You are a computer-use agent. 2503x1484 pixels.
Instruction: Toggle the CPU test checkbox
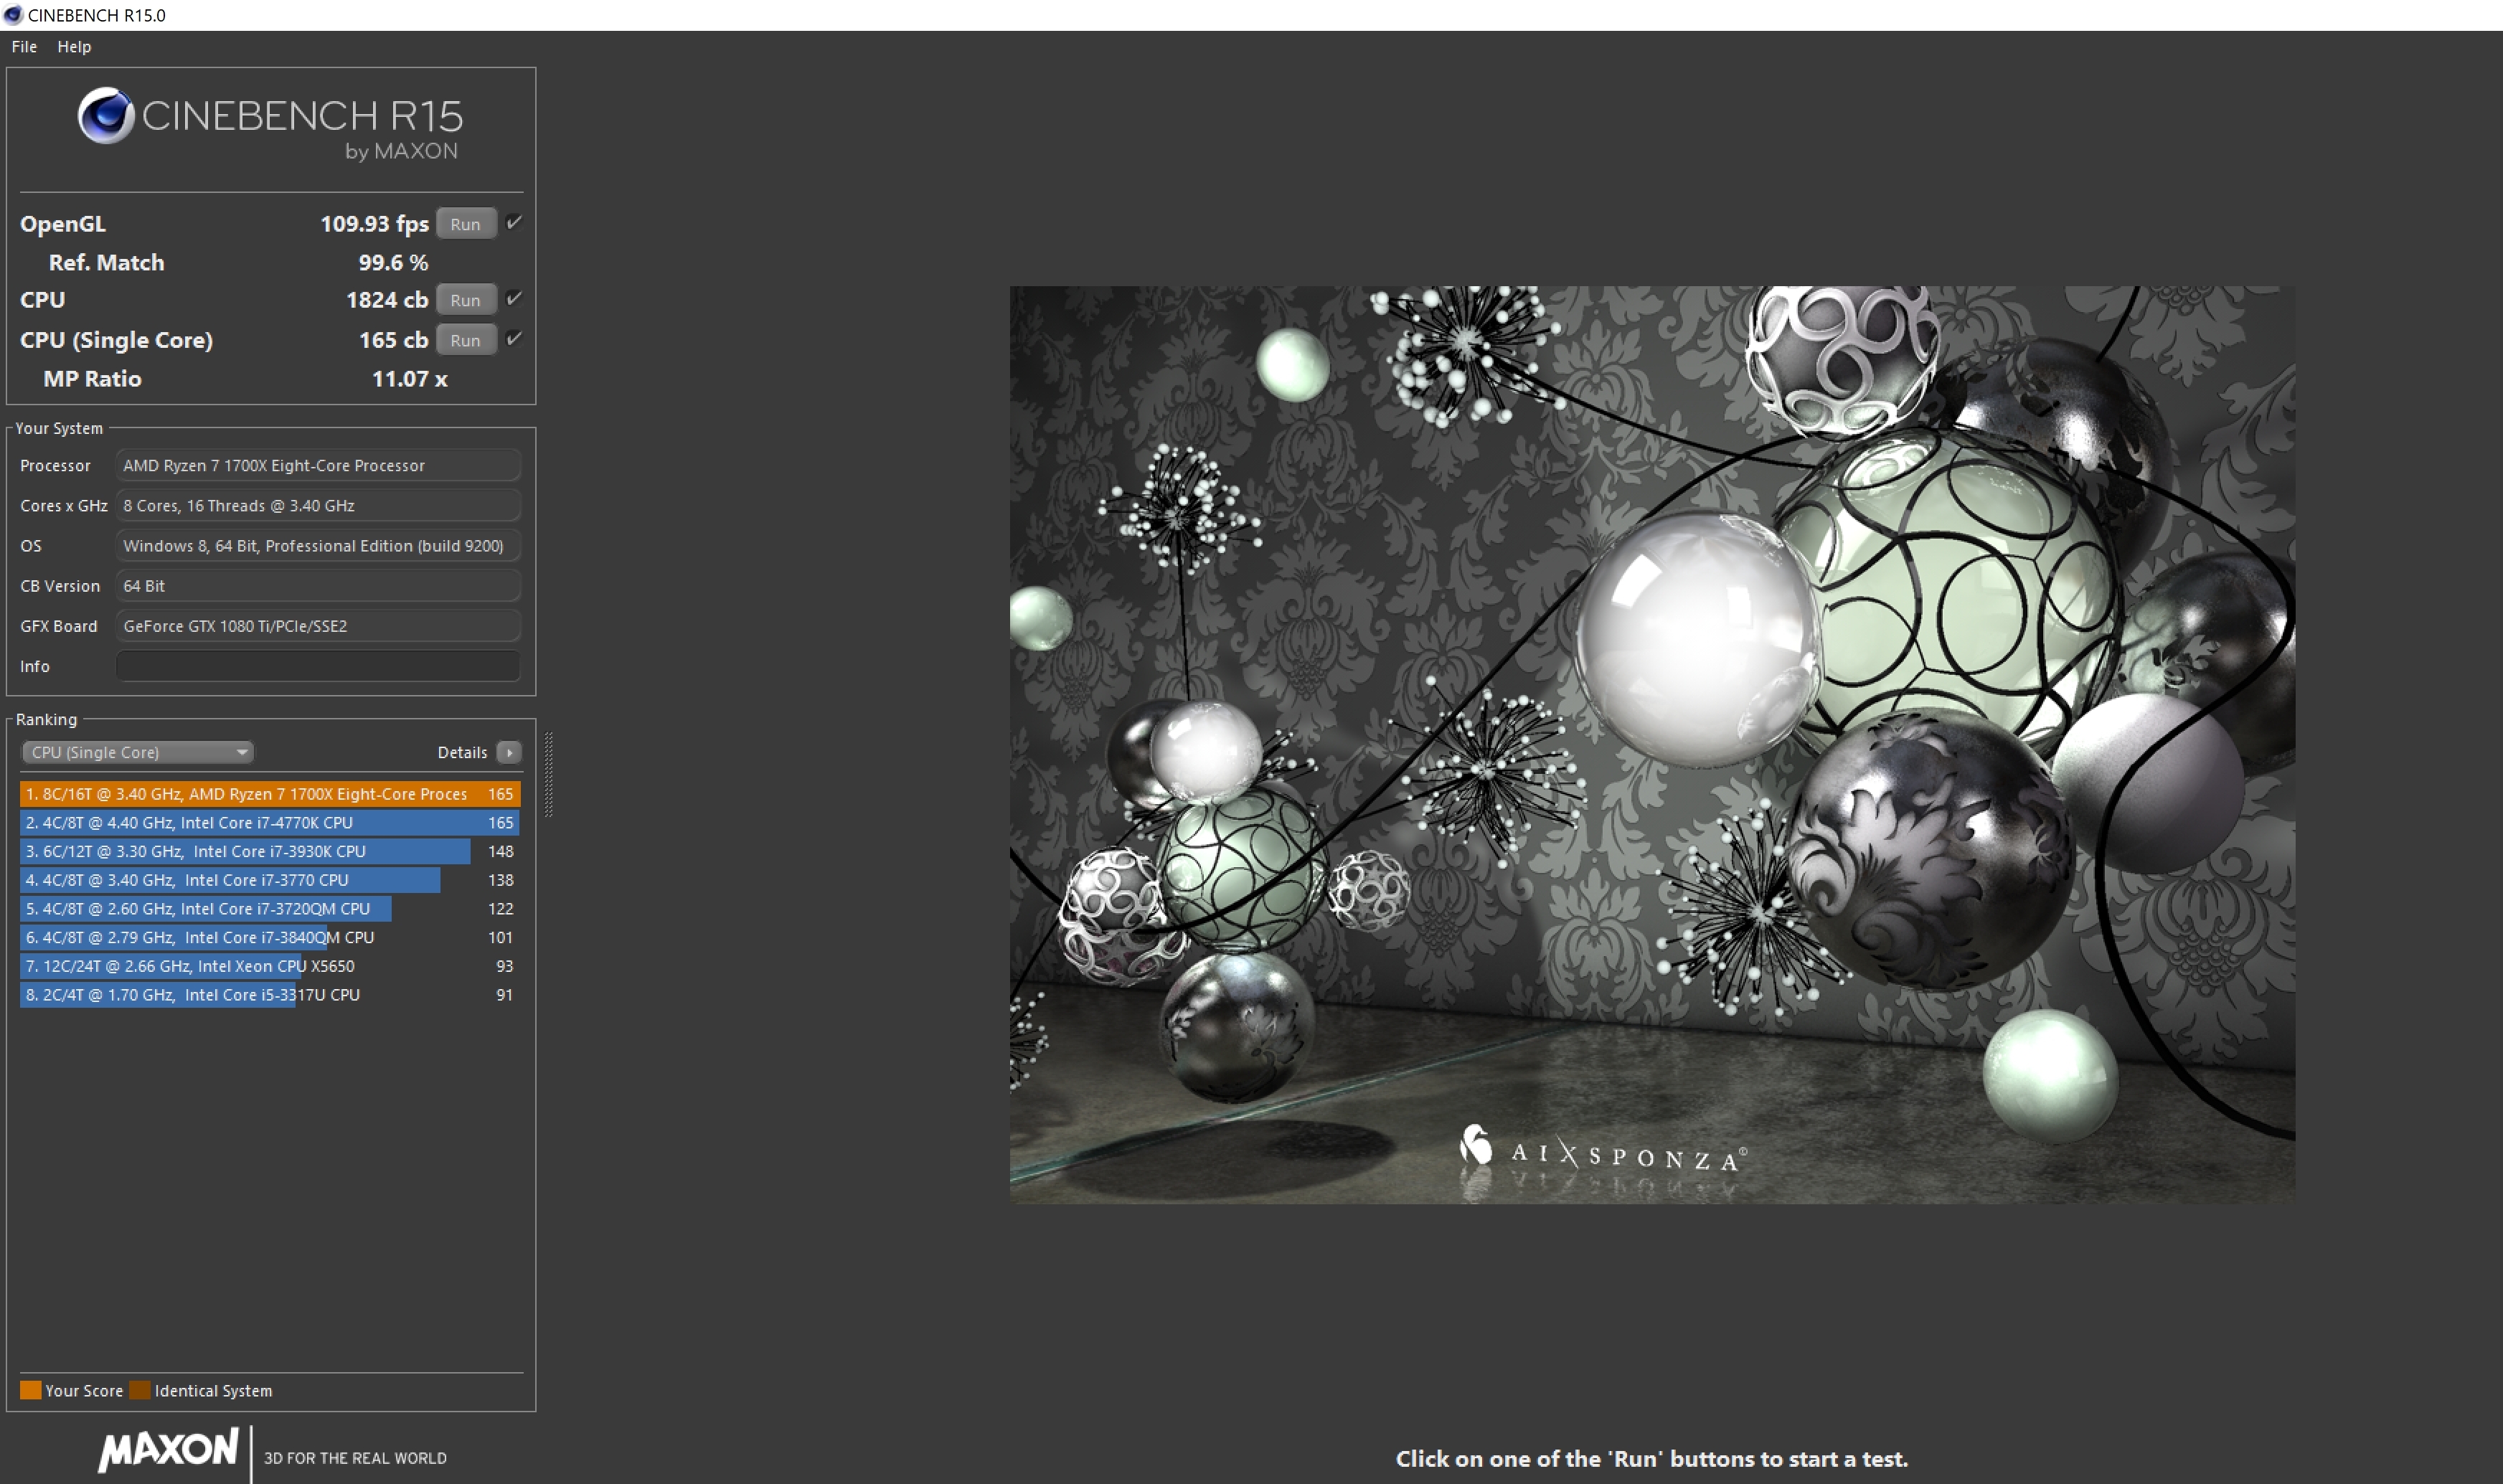(x=514, y=299)
